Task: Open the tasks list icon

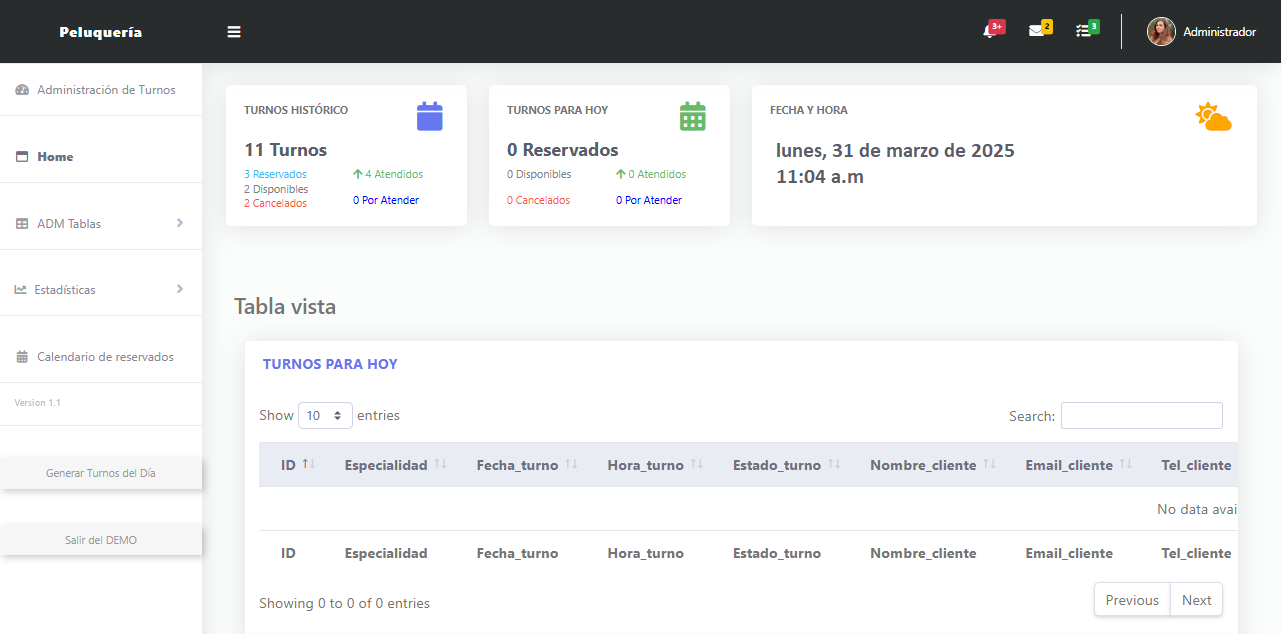Action: click(x=1083, y=31)
